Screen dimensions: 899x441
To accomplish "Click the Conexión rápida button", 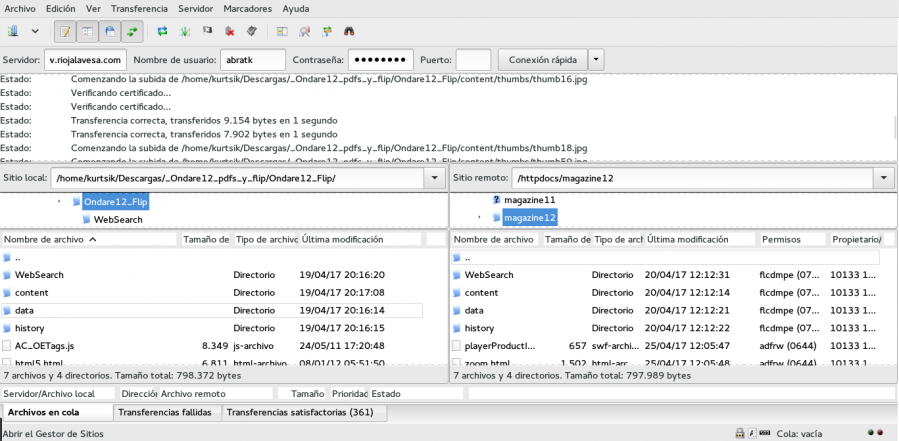I will pos(541,60).
